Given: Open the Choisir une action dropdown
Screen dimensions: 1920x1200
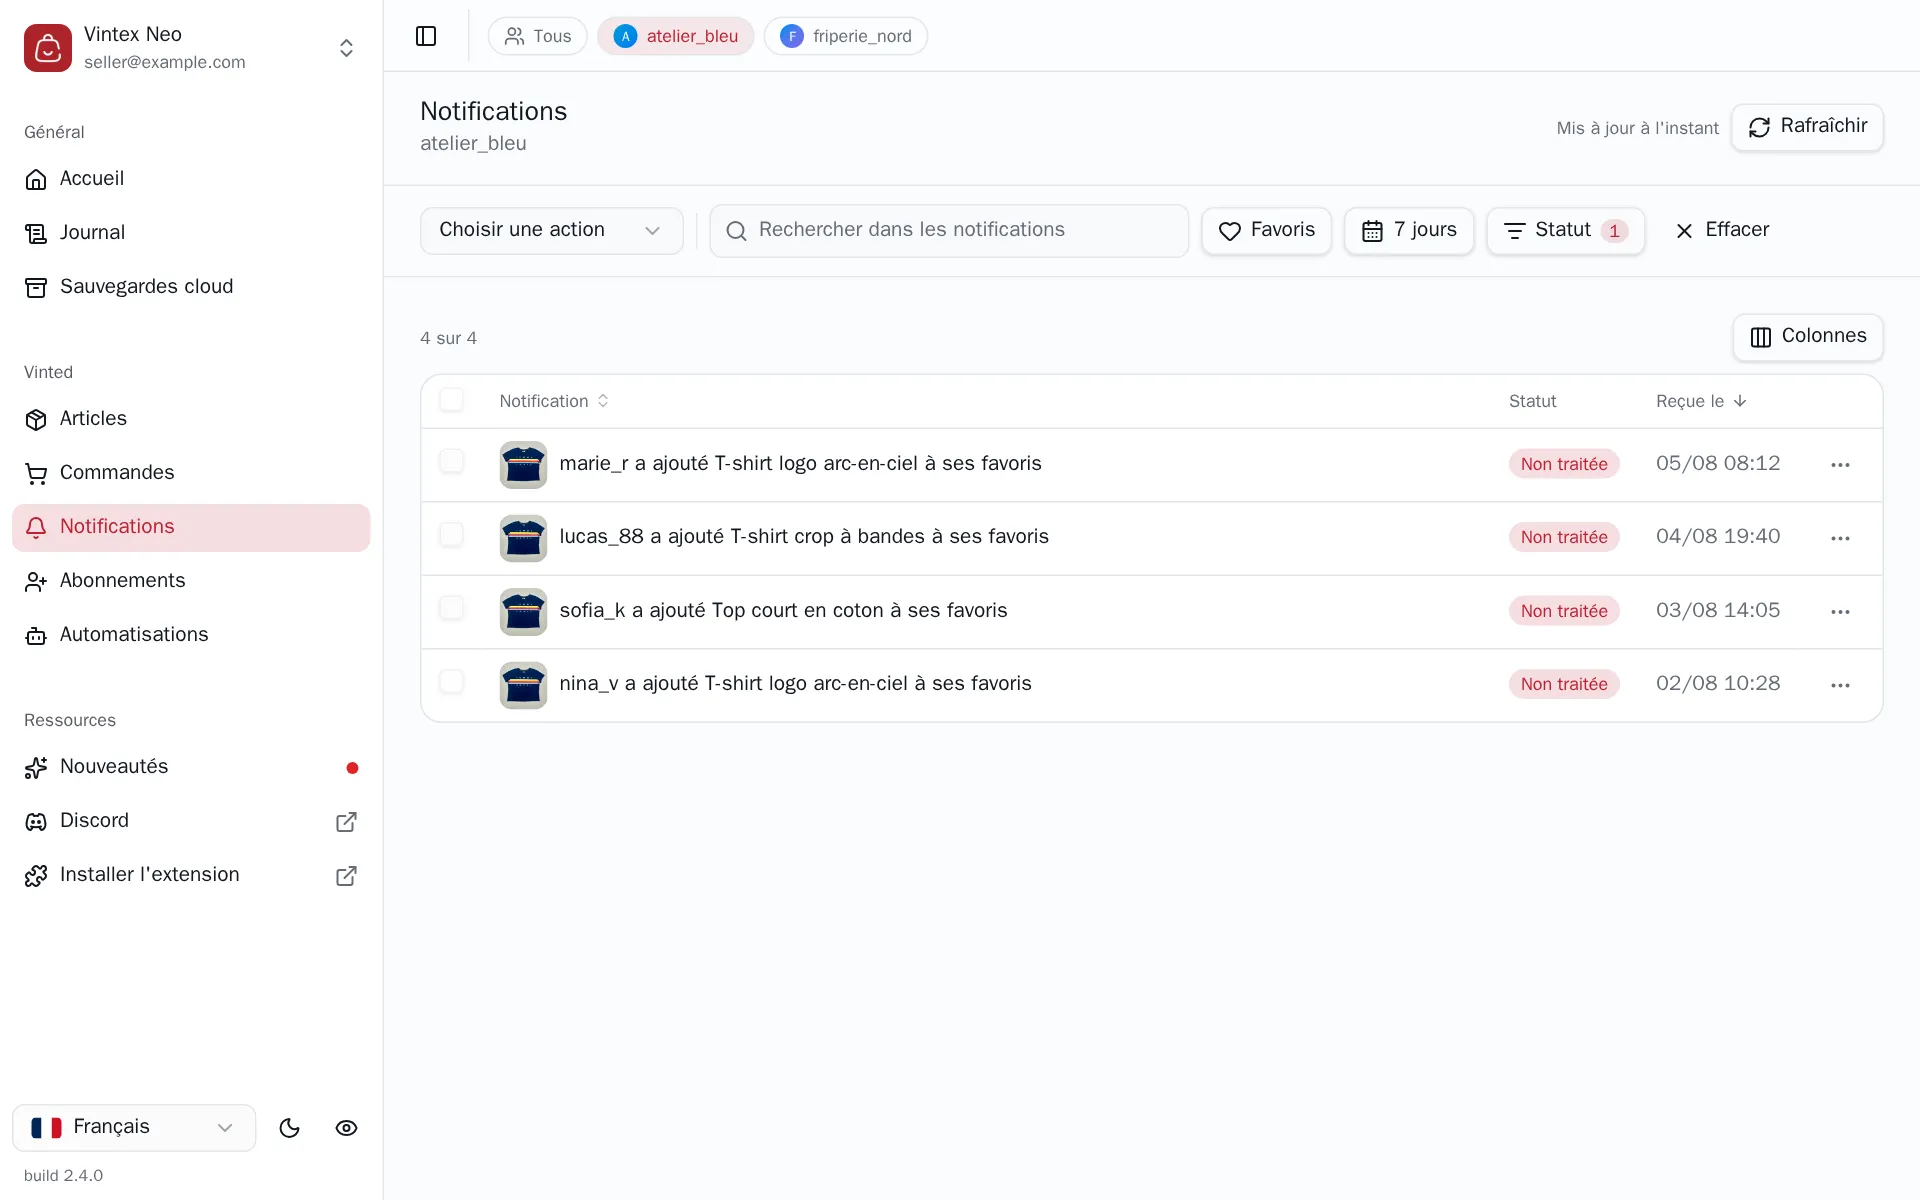Looking at the screenshot, I should pyautogui.click(x=551, y=230).
